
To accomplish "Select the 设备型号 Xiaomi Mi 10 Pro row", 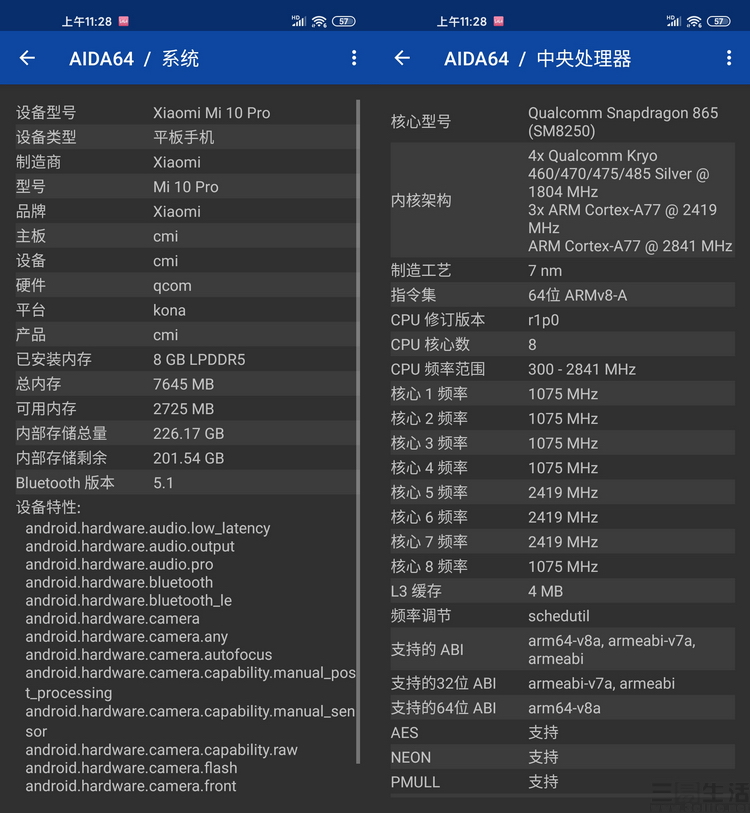I will [x=186, y=113].
